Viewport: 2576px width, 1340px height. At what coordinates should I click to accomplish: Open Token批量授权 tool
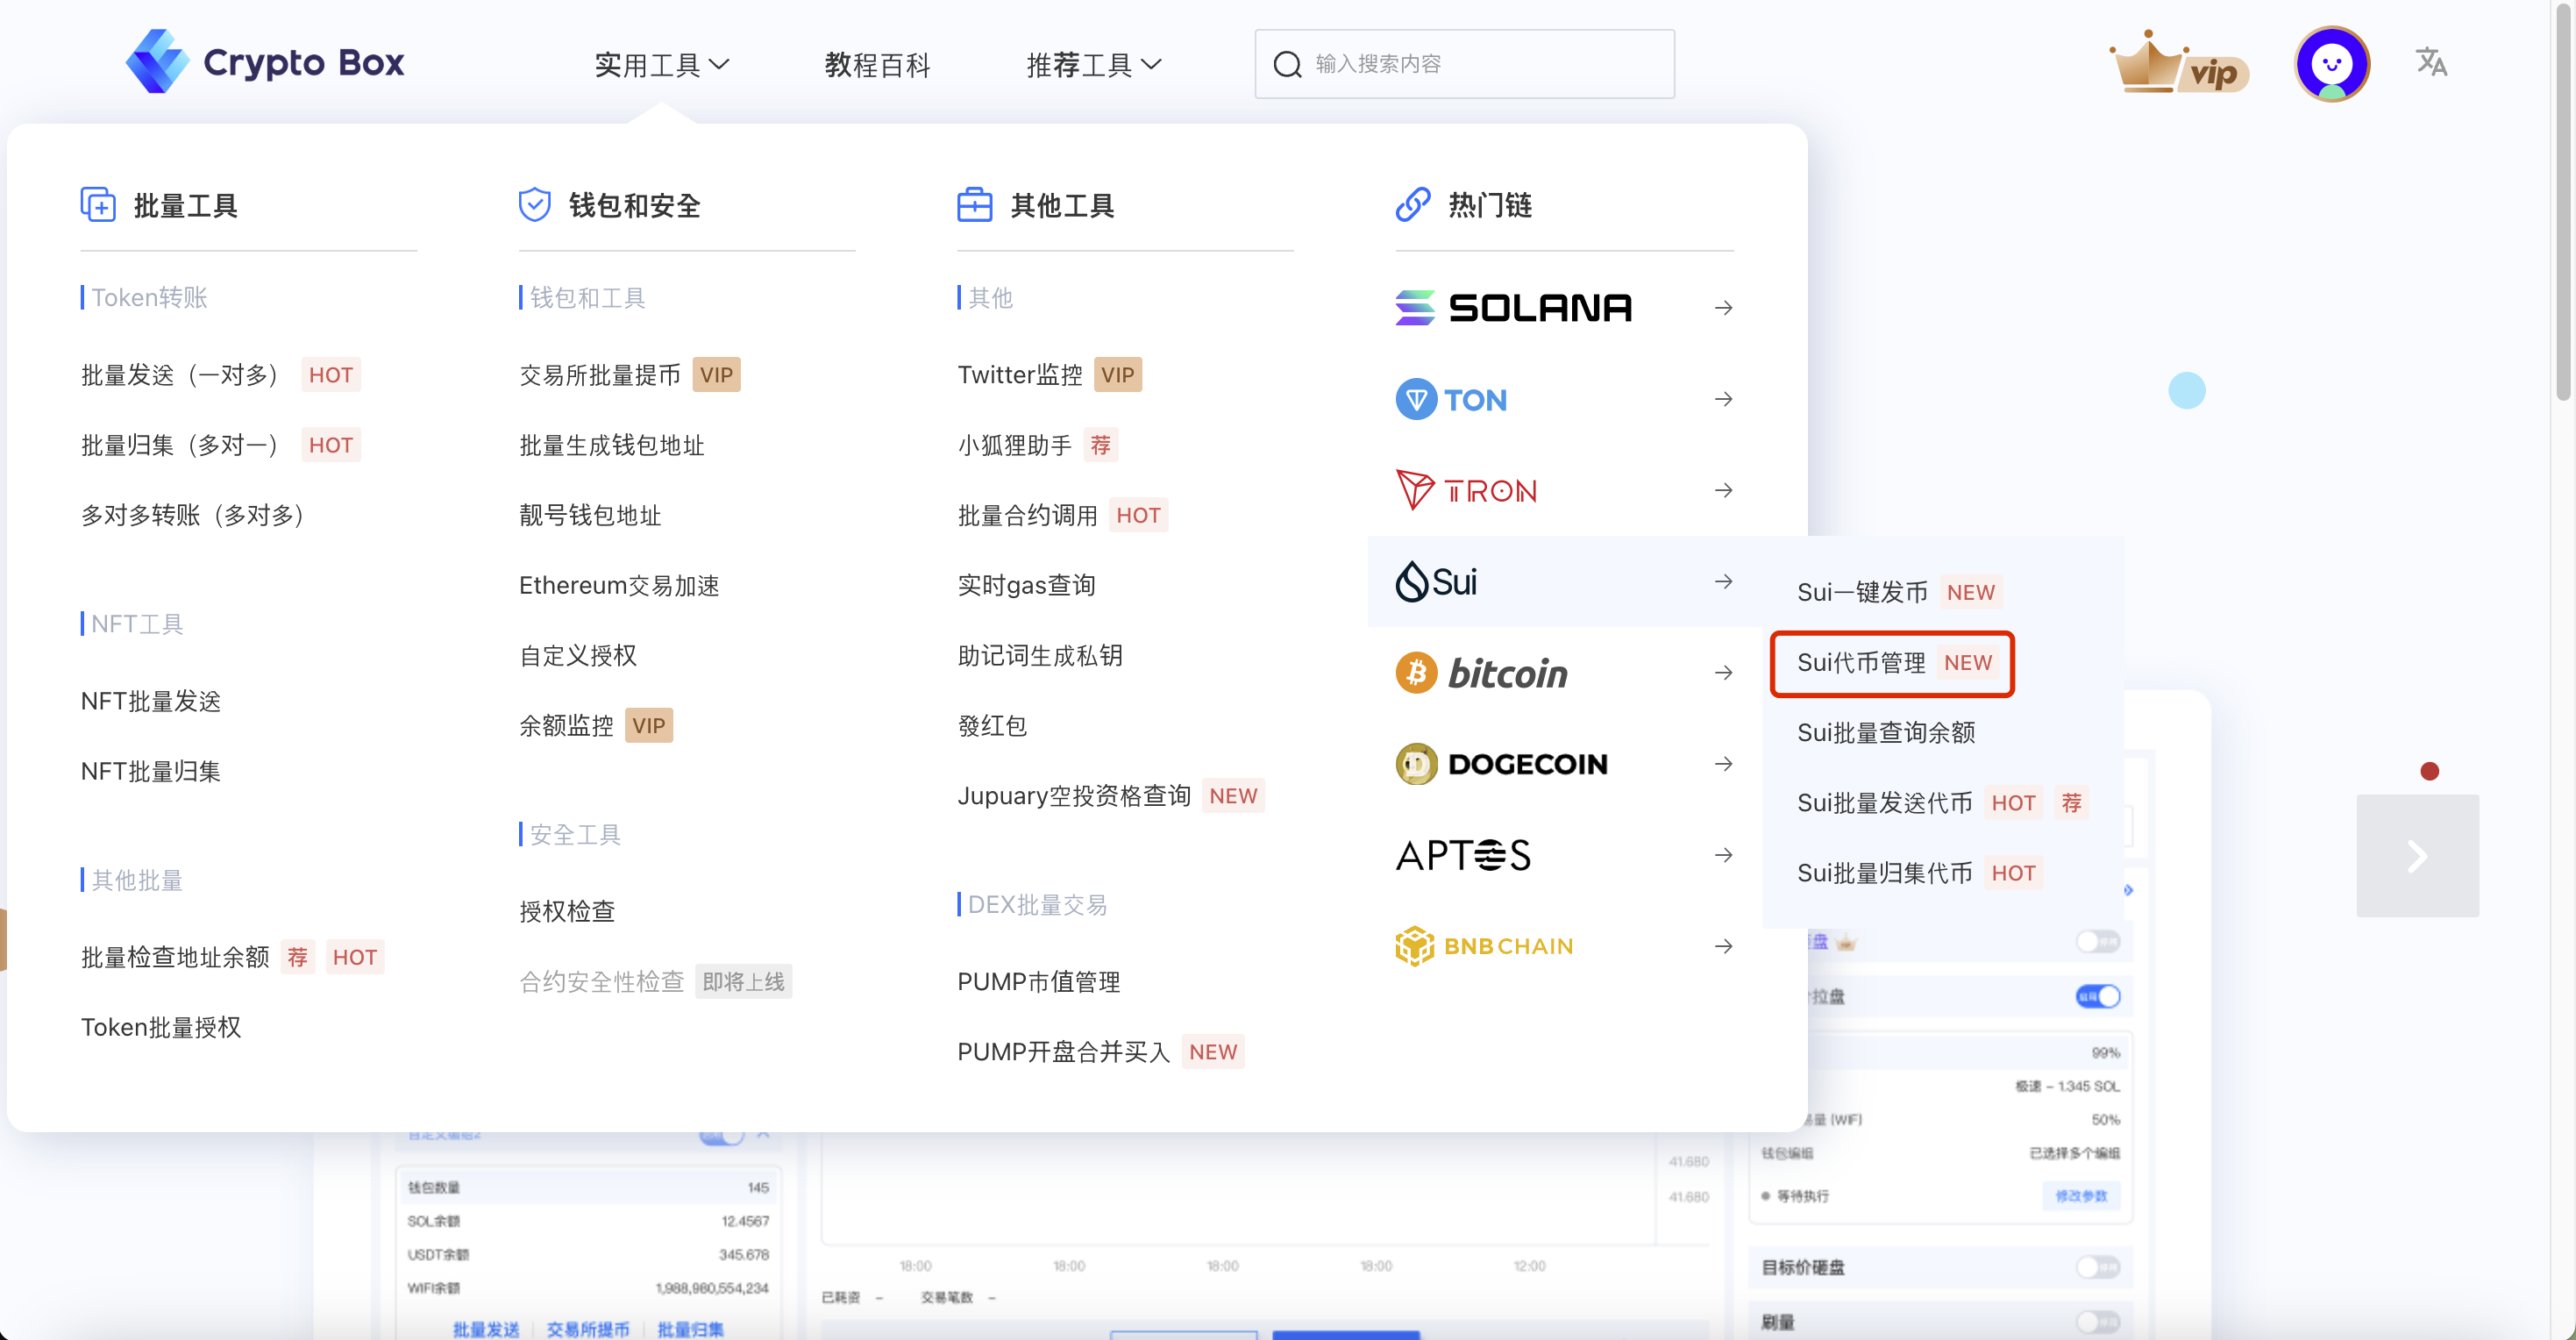click(160, 1026)
